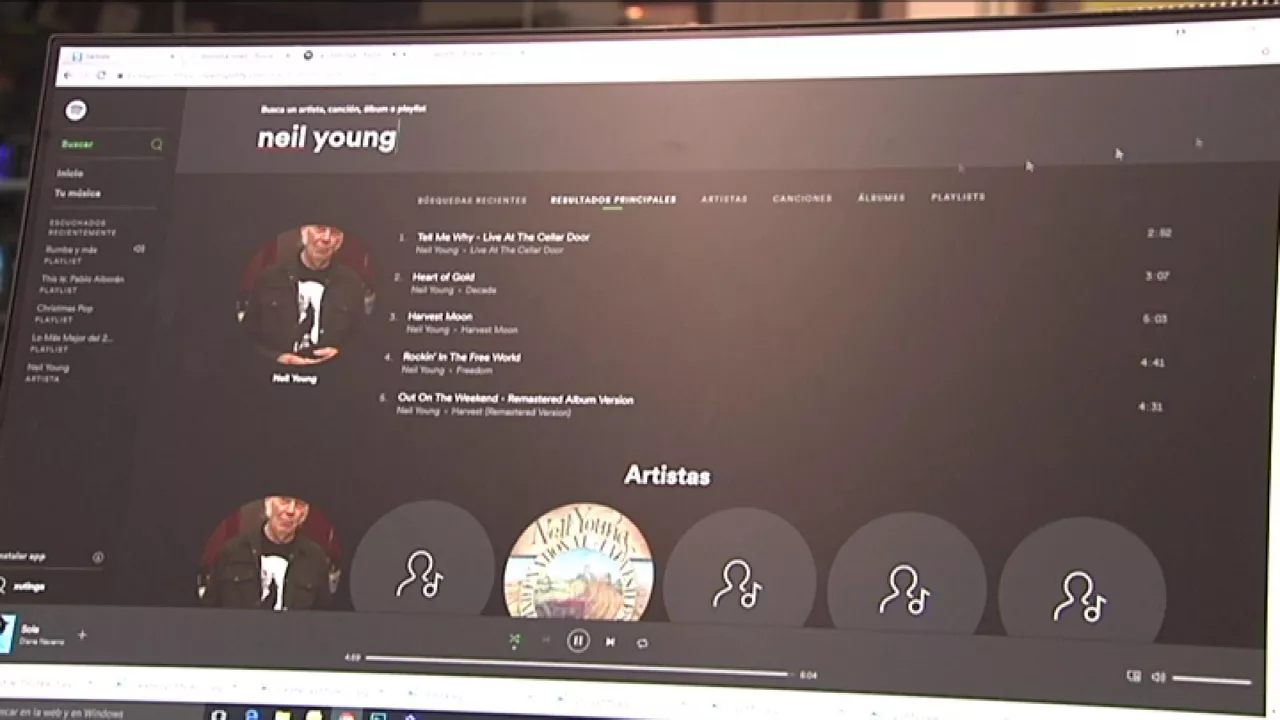The image size is (1280, 720).
Task: Adjust the volume slider bar
Action: (1211, 680)
